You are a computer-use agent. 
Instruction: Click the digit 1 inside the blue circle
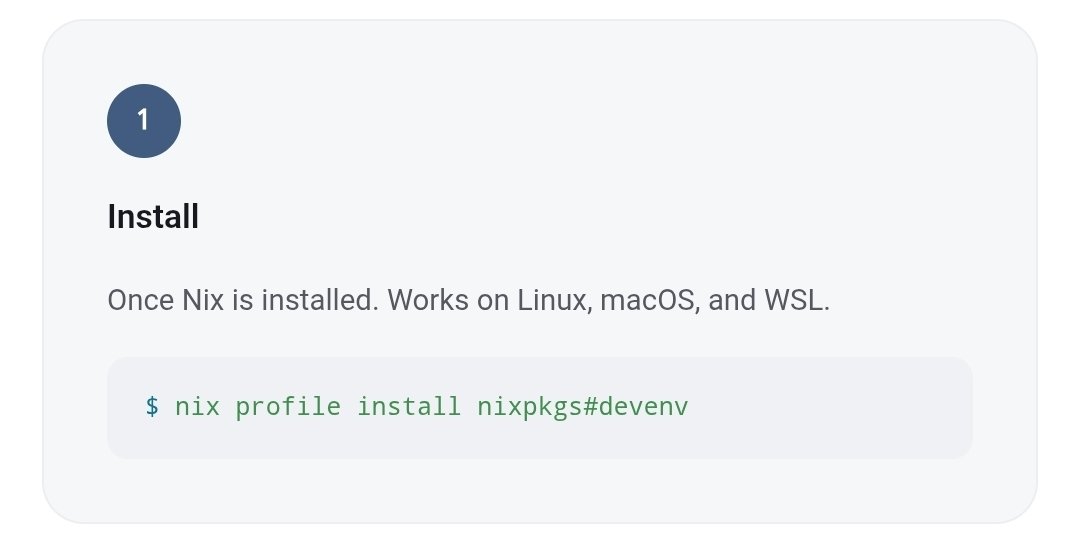(143, 121)
